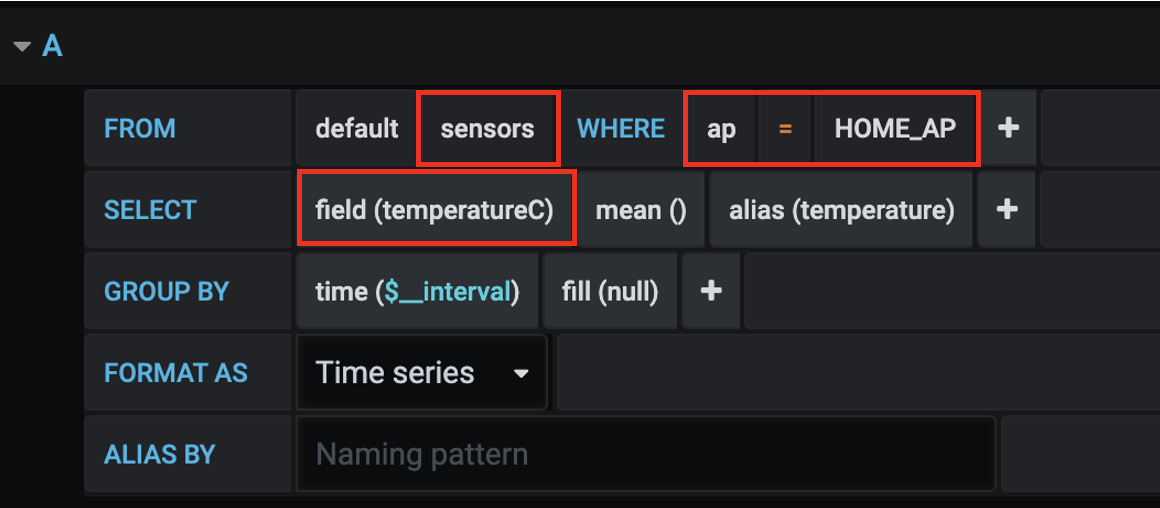Add a WHERE condition with plus icon
Viewport: 1160px width, 508px height.
(x=1008, y=128)
